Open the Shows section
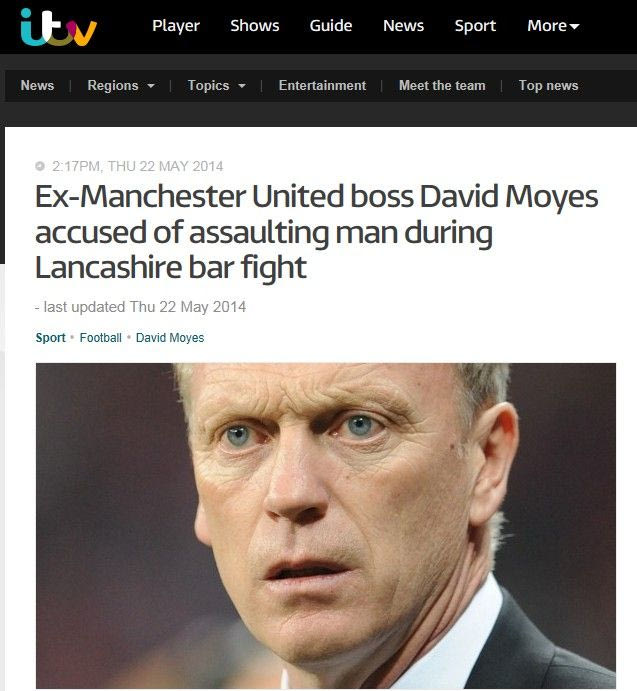637x691 pixels. [255, 26]
